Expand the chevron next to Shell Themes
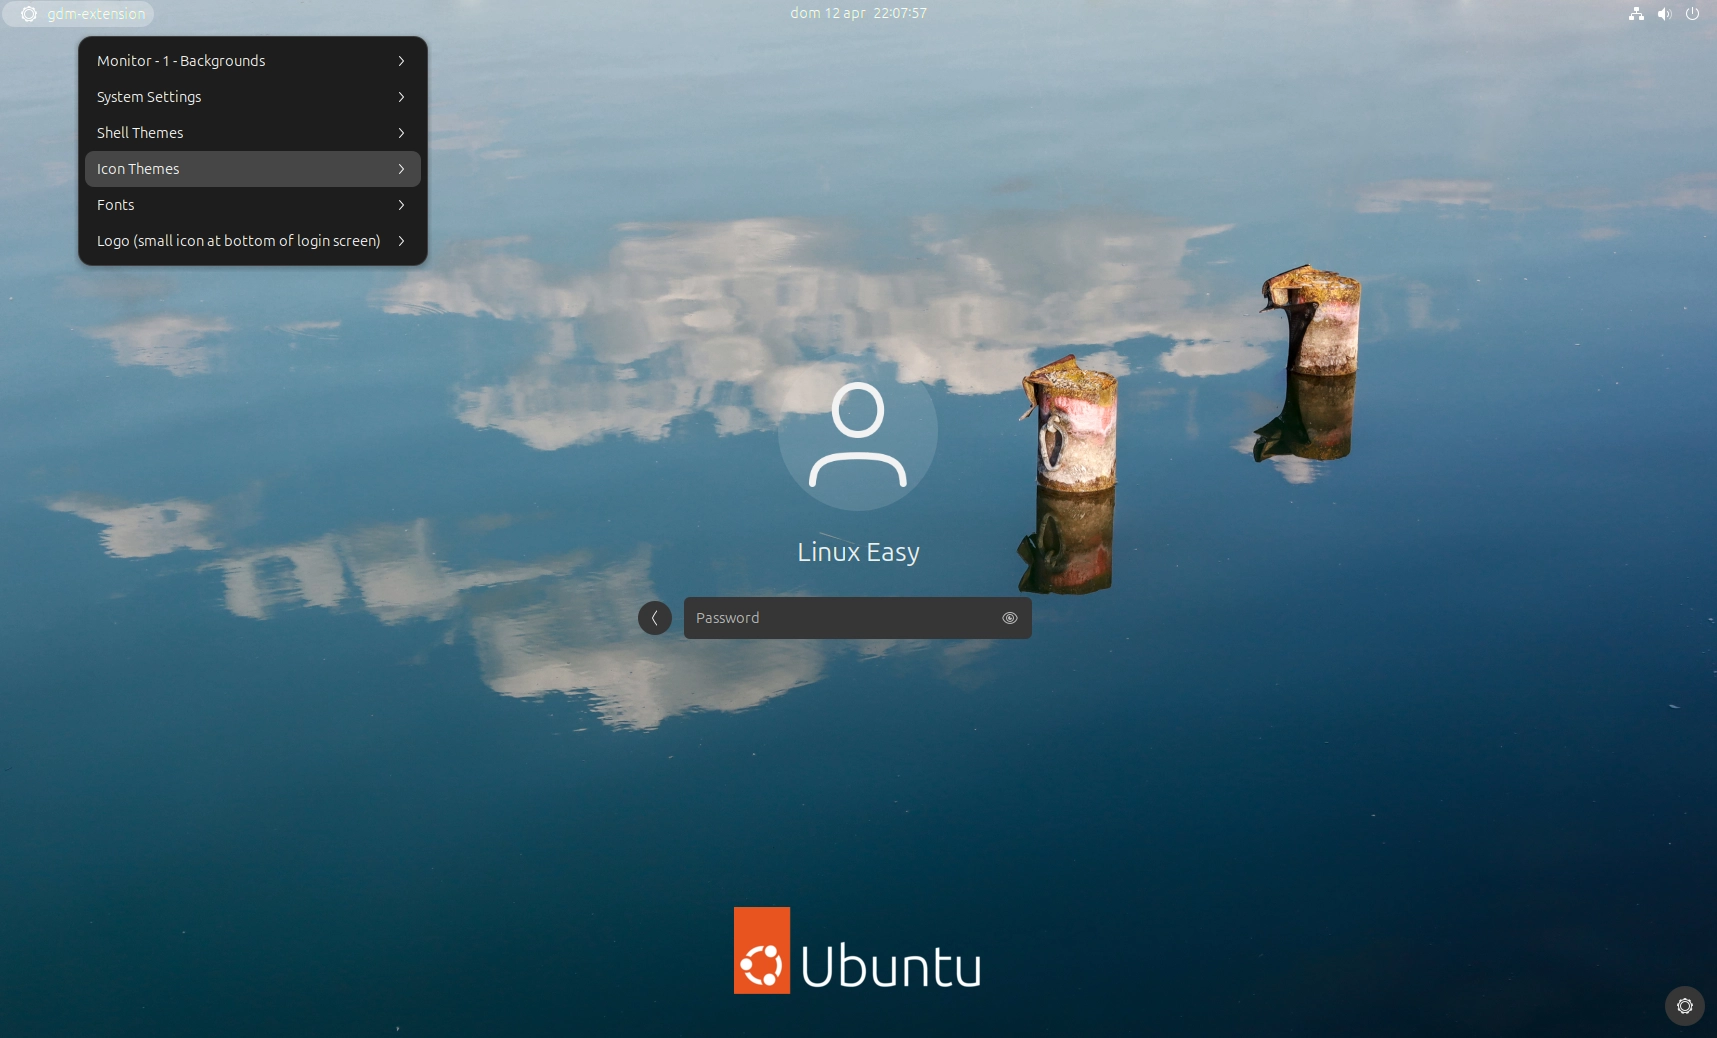The height and width of the screenshot is (1038, 1717). (x=401, y=133)
